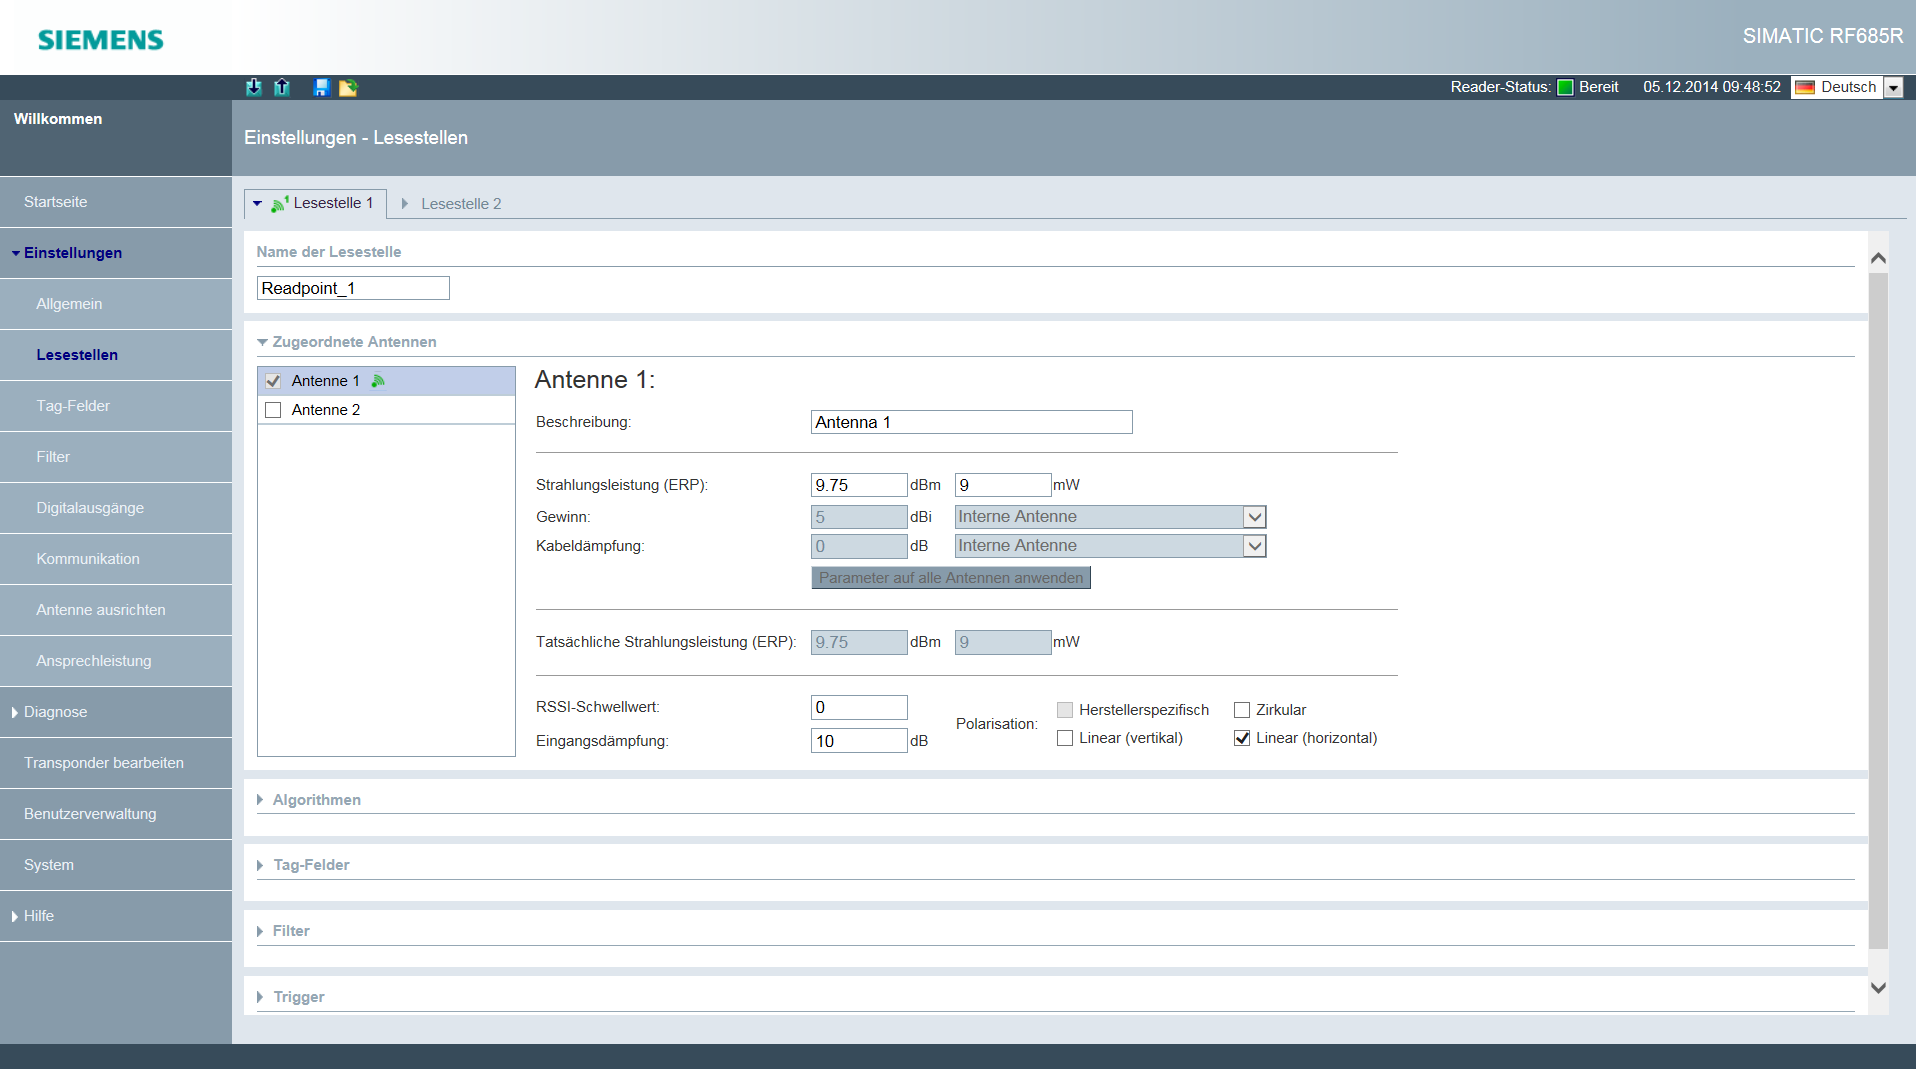Enable the Antenne 2 checkbox

273,410
